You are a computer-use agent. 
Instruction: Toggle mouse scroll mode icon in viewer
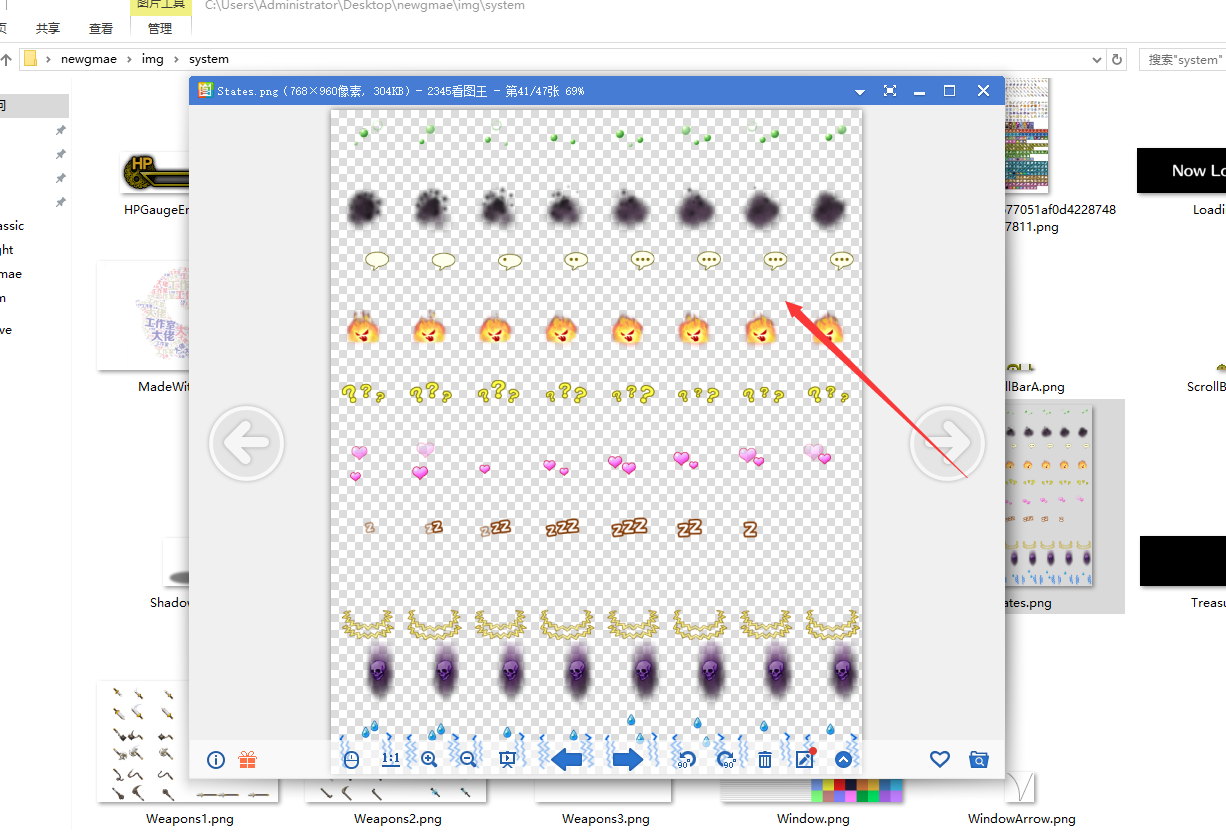[351, 760]
